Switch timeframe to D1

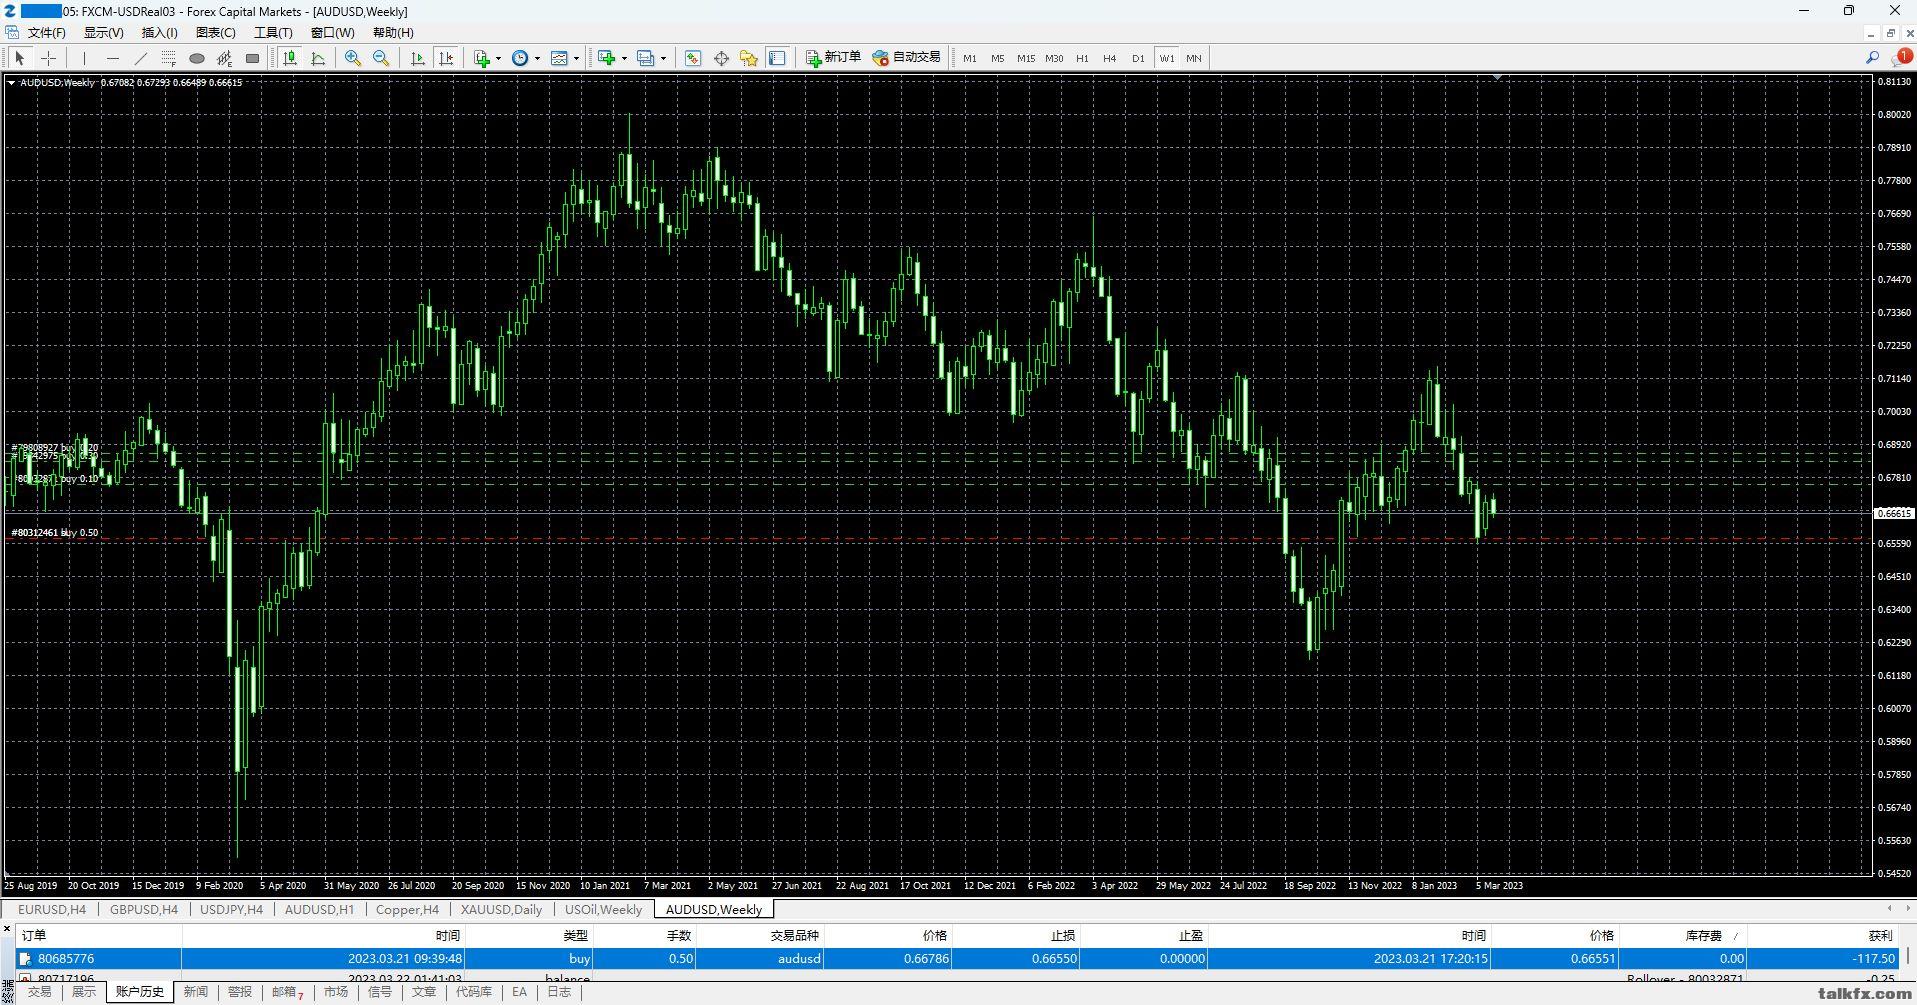(x=1138, y=58)
